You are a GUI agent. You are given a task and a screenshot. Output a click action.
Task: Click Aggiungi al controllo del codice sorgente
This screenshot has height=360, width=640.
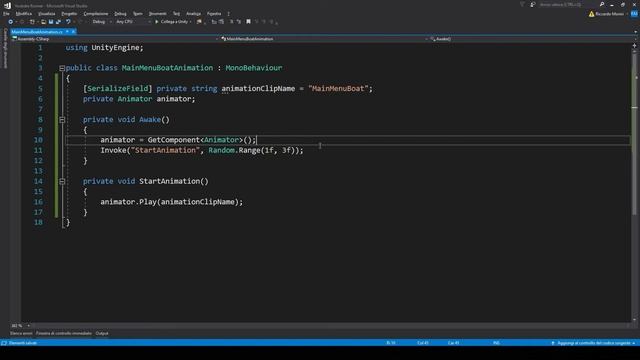click(x=594, y=343)
